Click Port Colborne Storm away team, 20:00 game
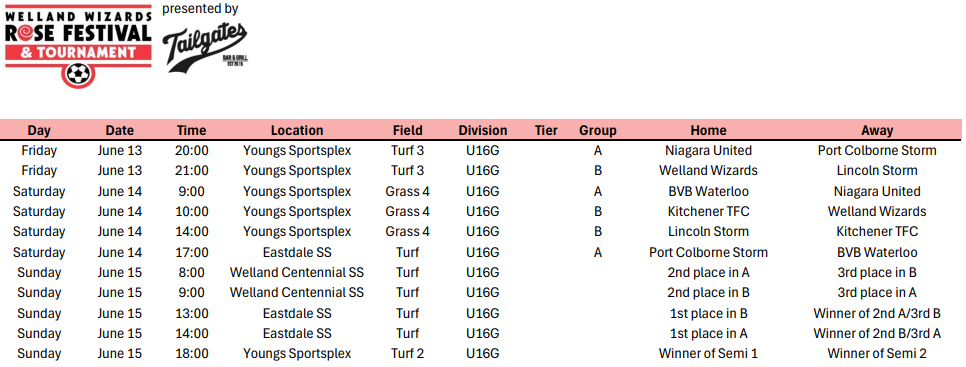This screenshot has width=966, height=367. coord(877,150)
